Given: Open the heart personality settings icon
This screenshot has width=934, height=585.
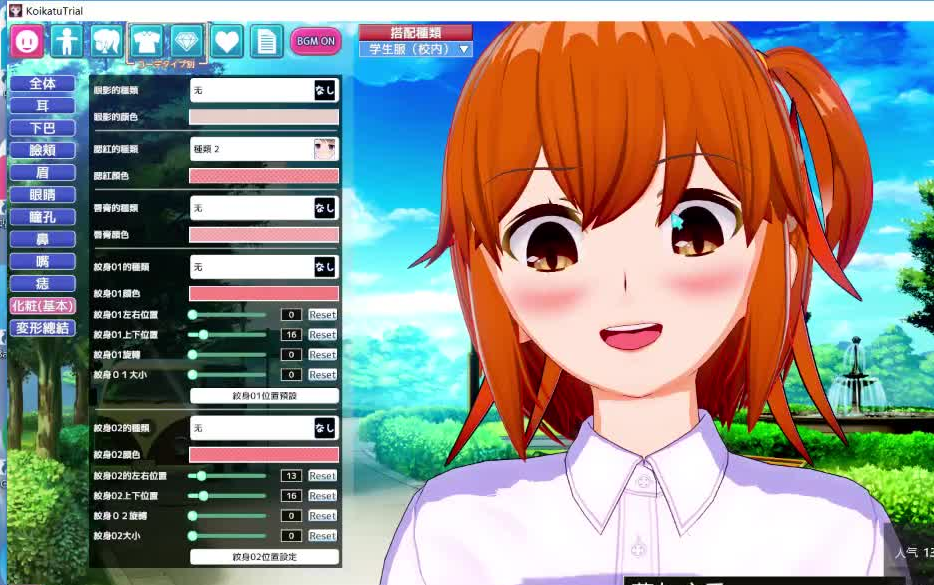Looking at the screenshot, I should click(x=226, y=41).
